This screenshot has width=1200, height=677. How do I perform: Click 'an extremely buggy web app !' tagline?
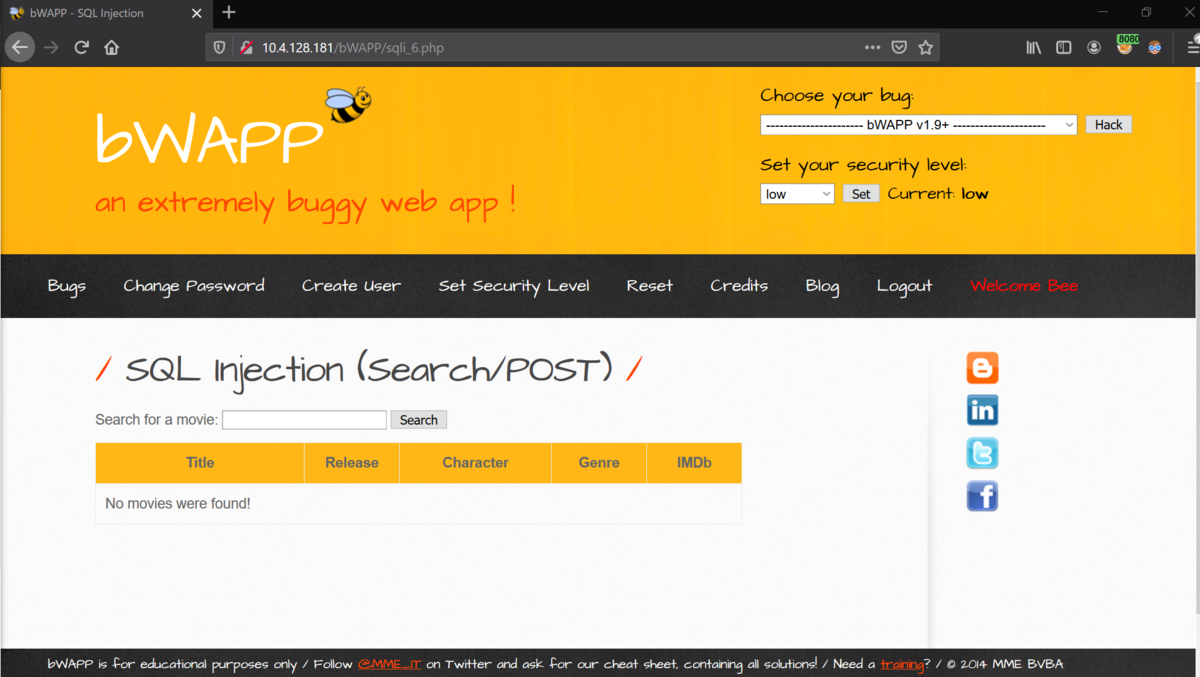click(x=306, y=203)
